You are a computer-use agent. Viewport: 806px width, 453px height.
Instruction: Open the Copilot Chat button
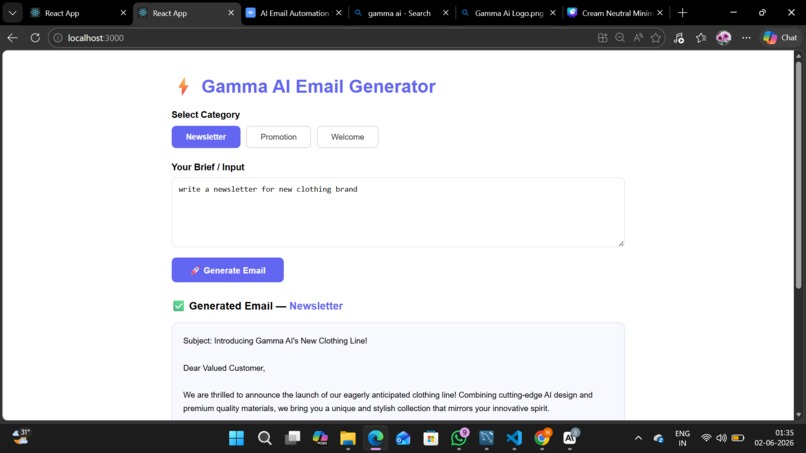coord(780,38)
